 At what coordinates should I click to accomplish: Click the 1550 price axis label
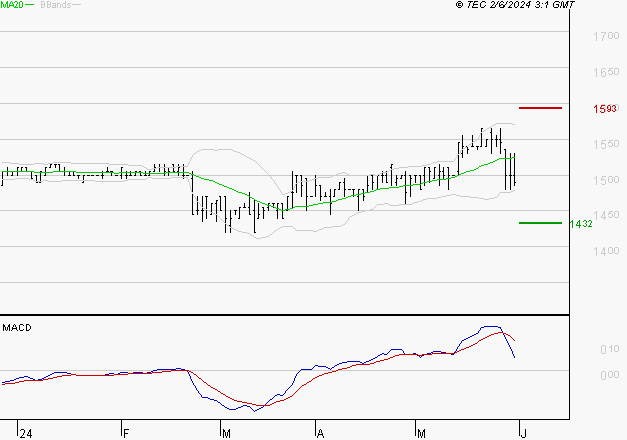click(x=606, y=144)
